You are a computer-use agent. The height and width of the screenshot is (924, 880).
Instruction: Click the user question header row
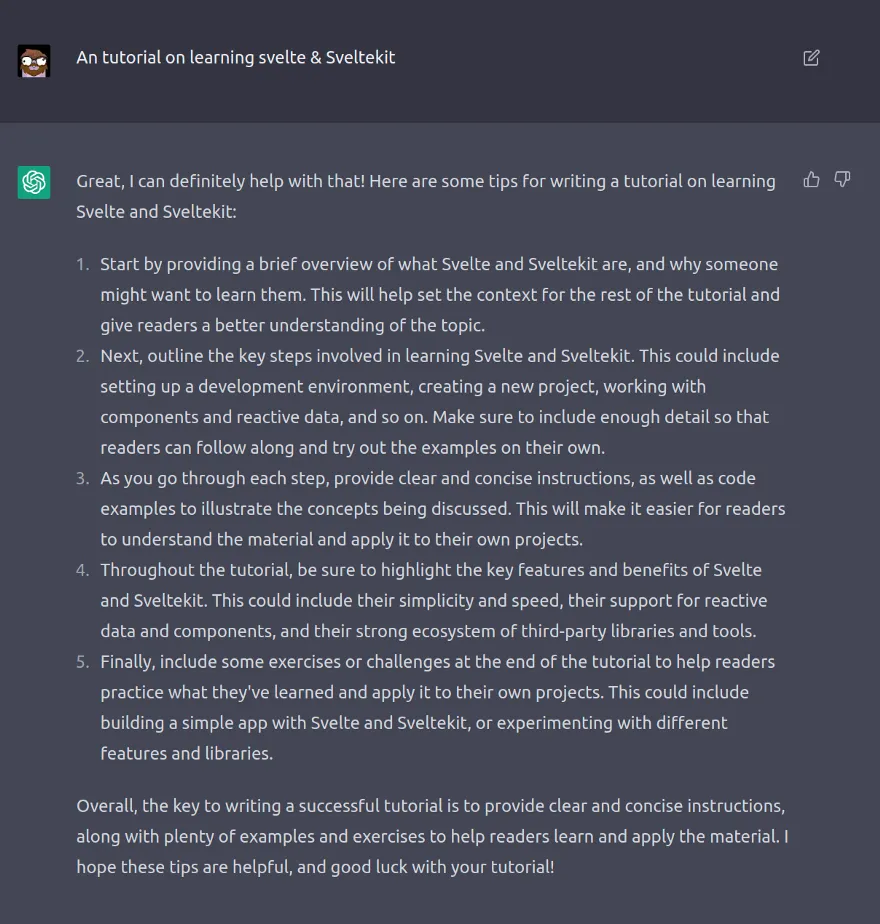click(x=440, y=58)
